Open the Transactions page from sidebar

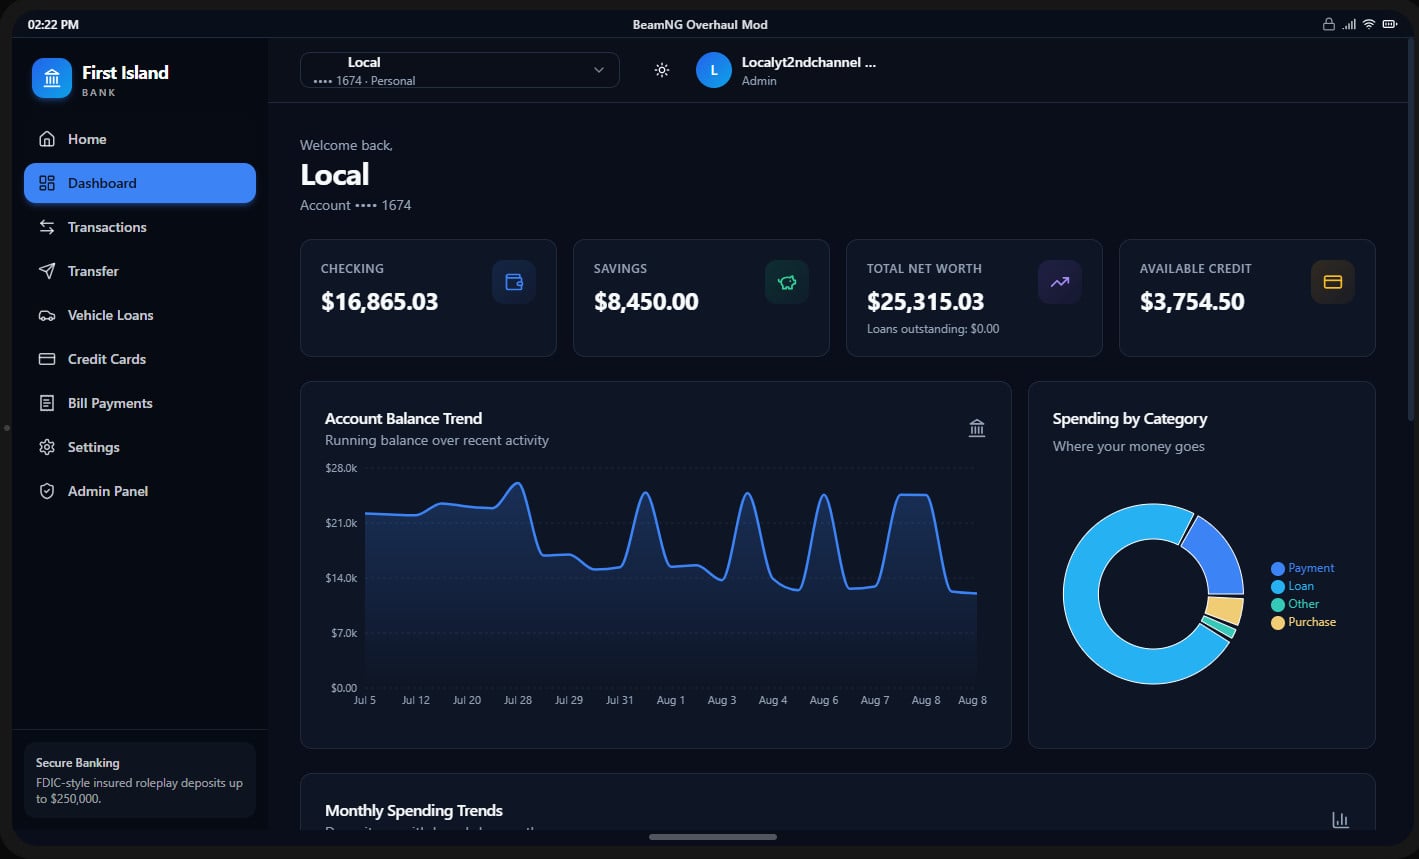pyautogui.click(x=140, y=227)
